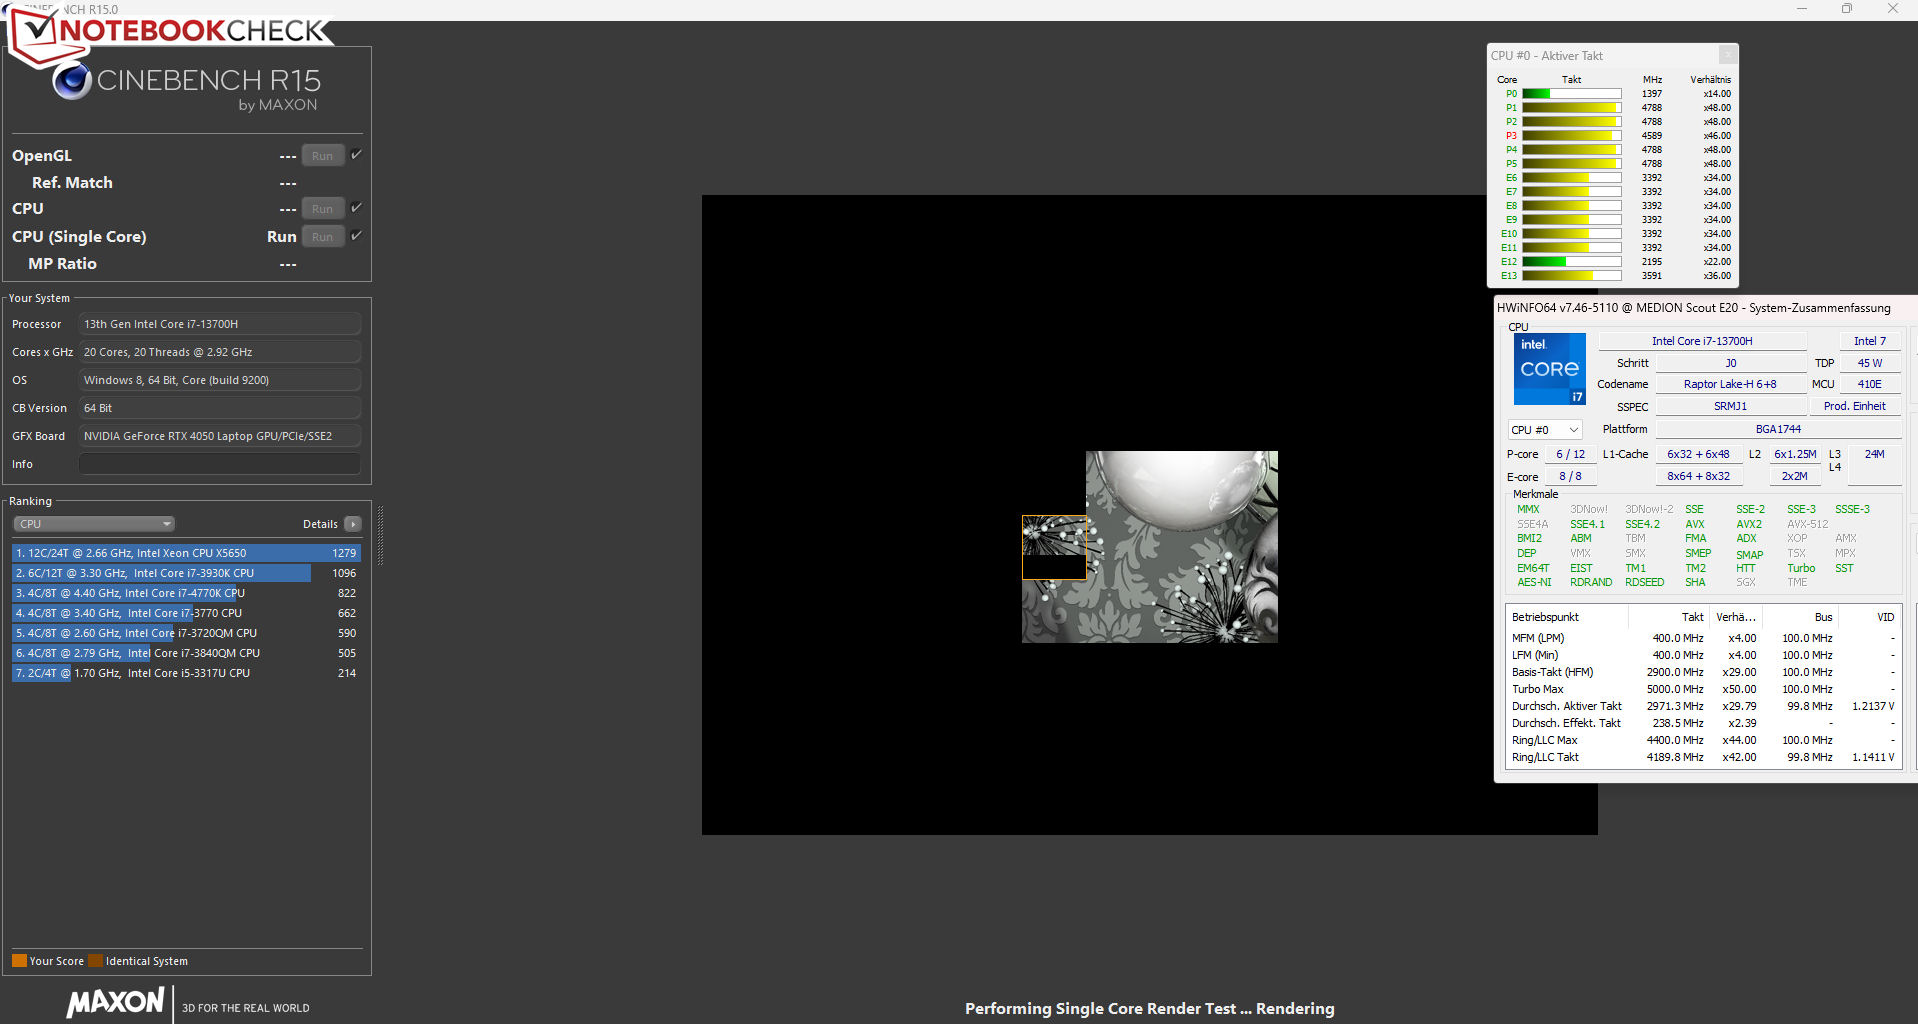This screenshot has height=1024, width=1918.
Task: Click the Verhältnis column header in core window
Action: (x=1710, y=80)
